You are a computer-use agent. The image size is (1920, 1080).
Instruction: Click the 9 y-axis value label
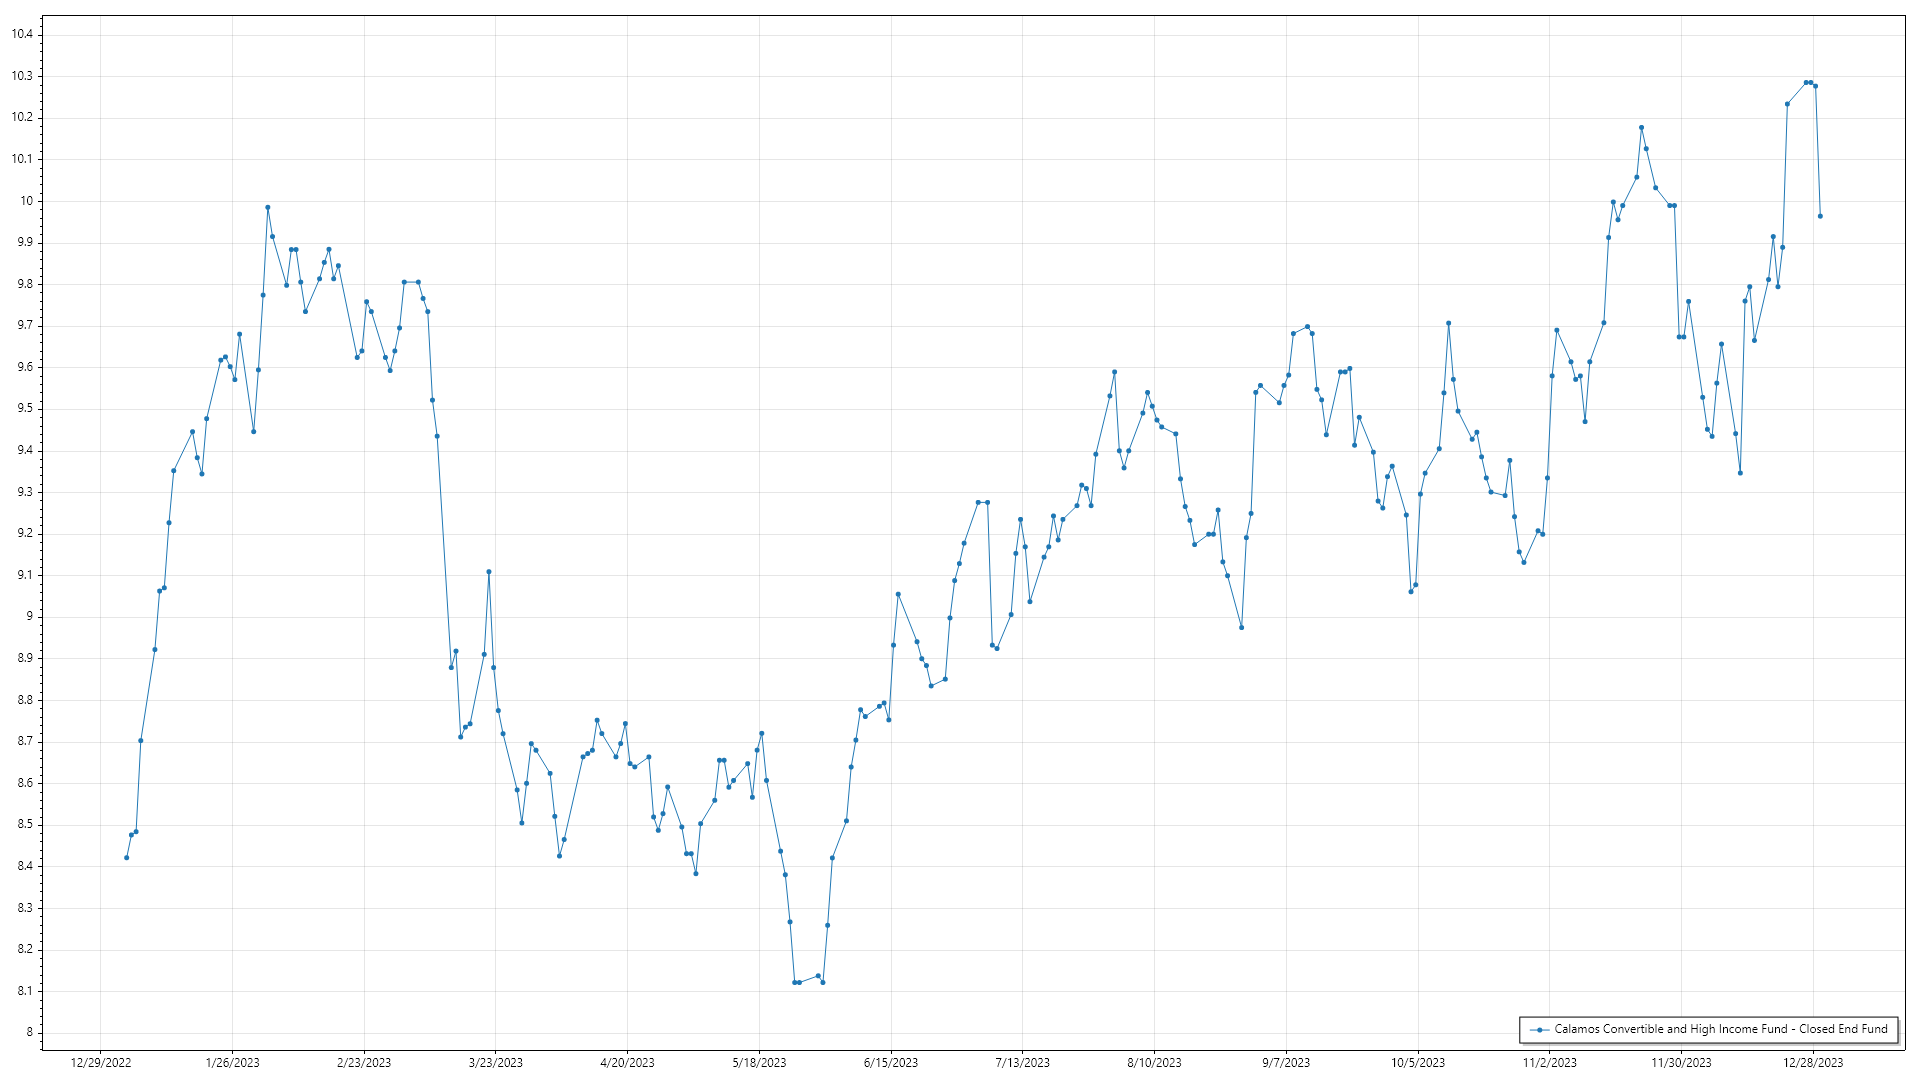coord(29,617)
